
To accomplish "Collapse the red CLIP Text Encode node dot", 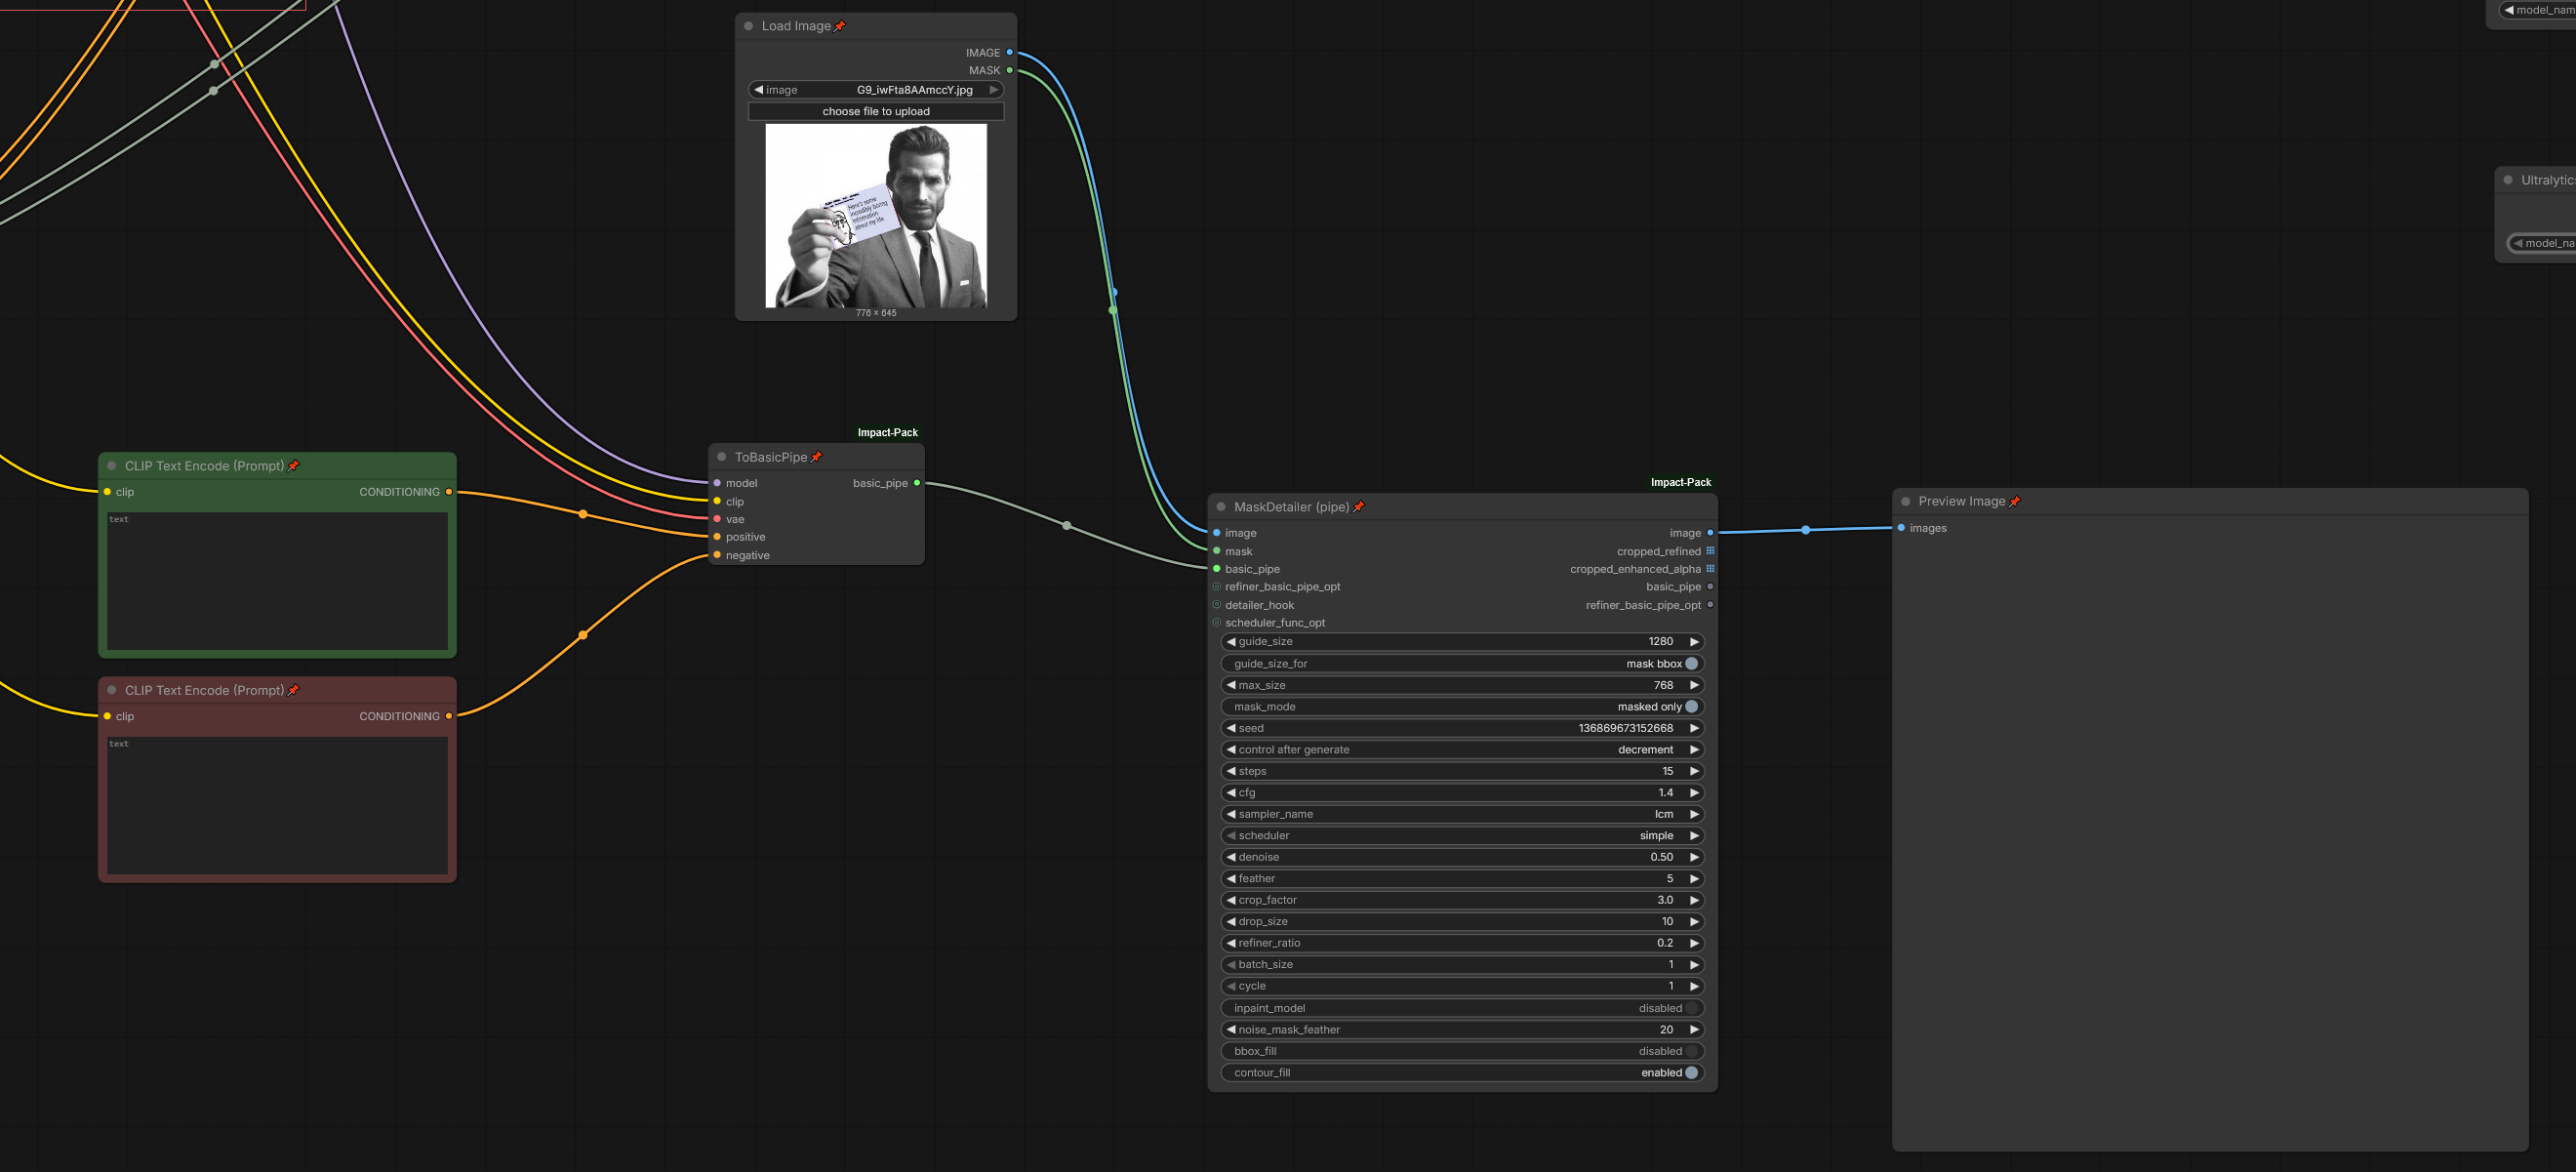I will tap(111, 690).
